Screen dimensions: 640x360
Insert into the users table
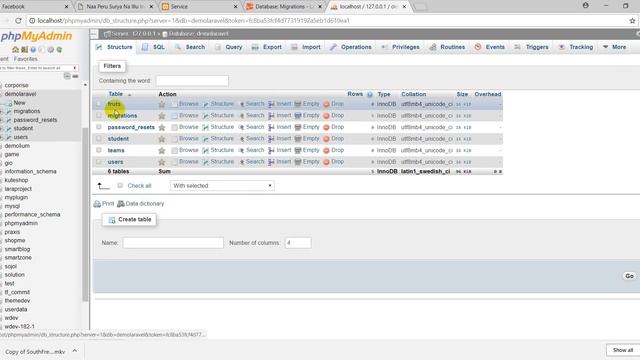(x=280, y=162)
